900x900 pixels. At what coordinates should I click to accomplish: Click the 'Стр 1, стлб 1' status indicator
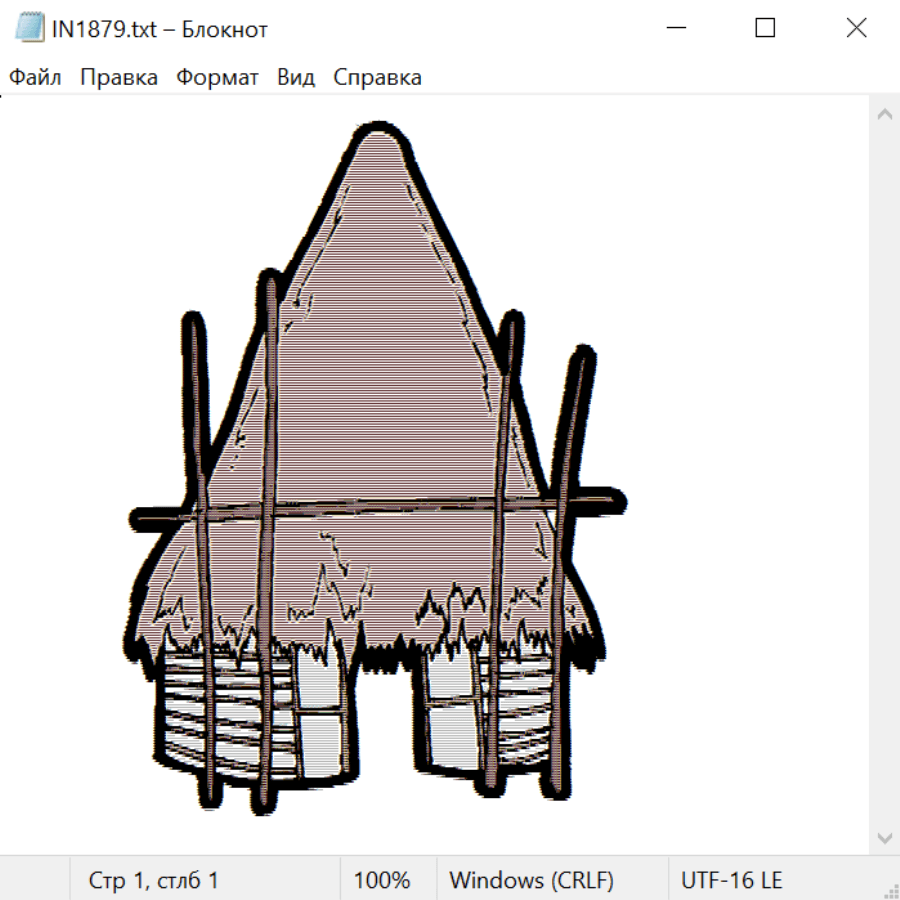[153, 881]
